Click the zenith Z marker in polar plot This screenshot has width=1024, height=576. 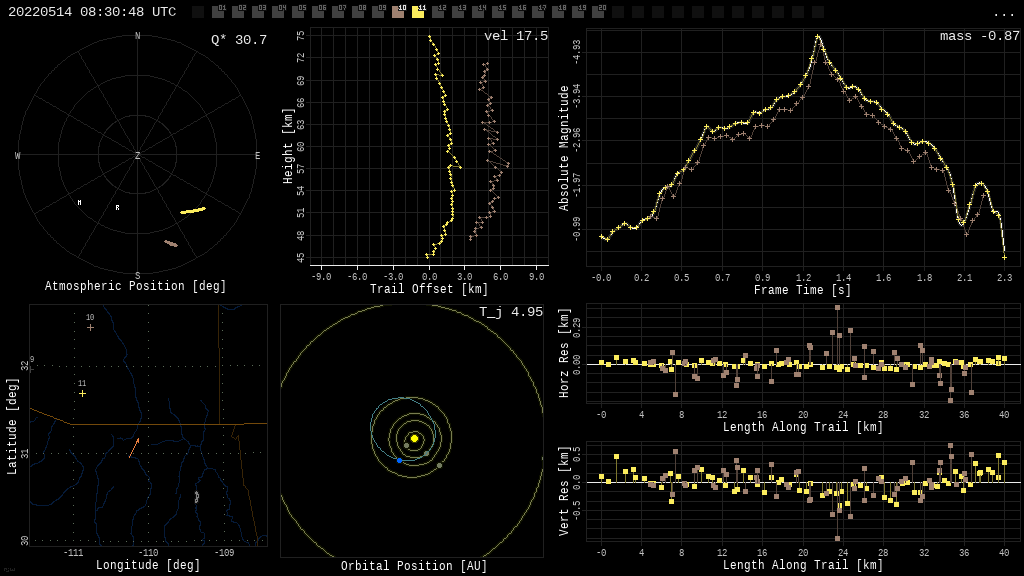coord(138,156)
